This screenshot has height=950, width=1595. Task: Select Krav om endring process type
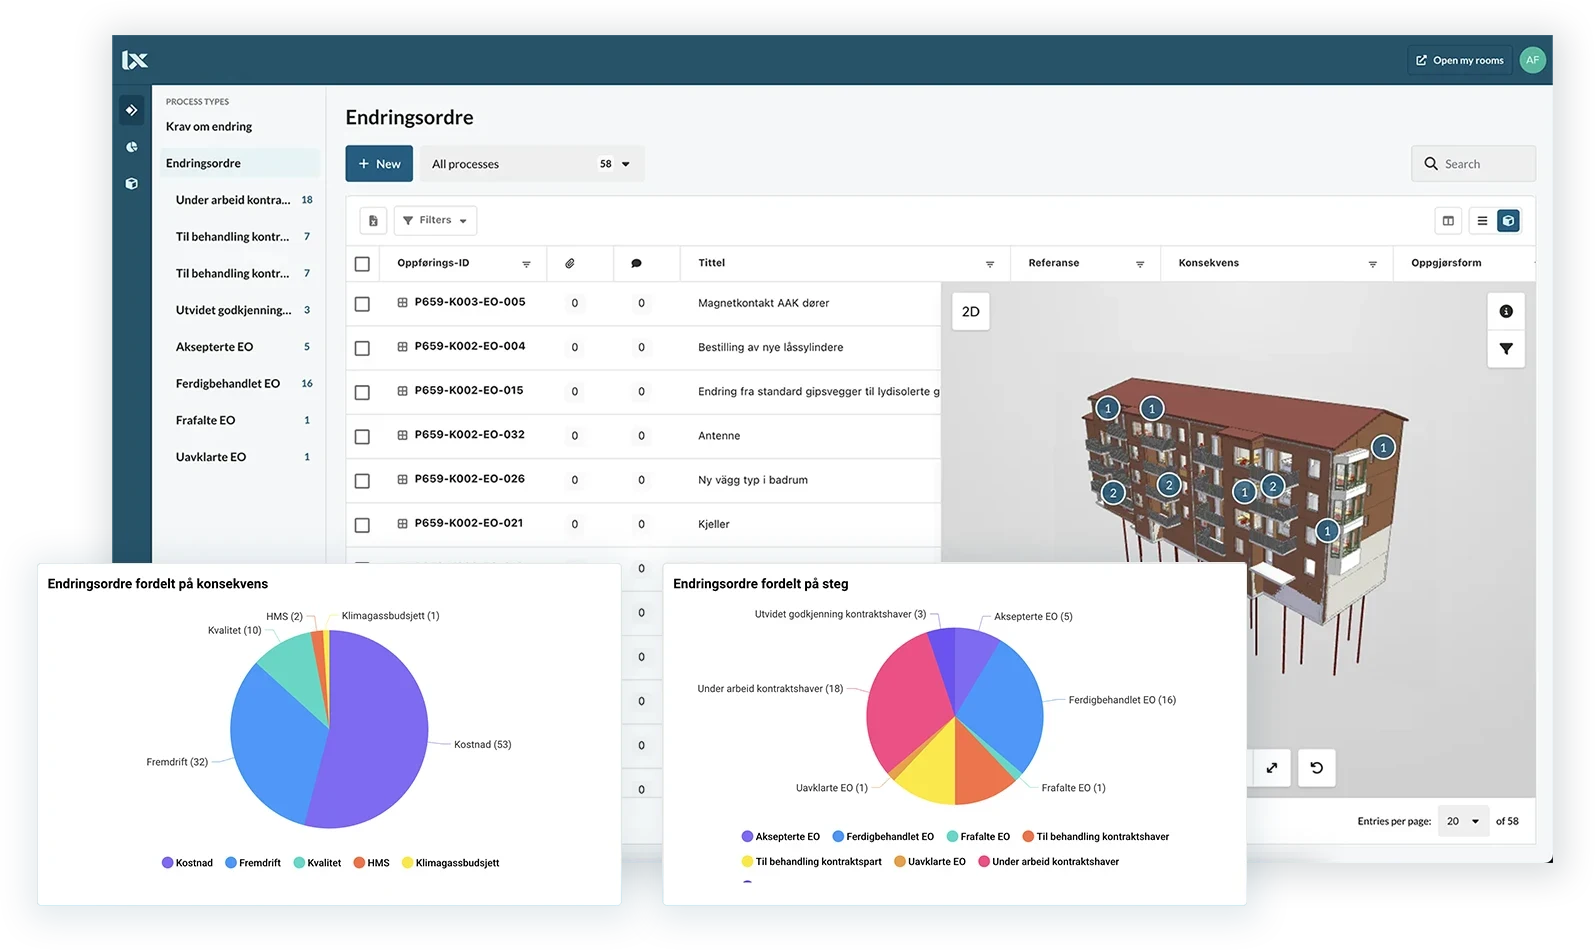(209, 127)
